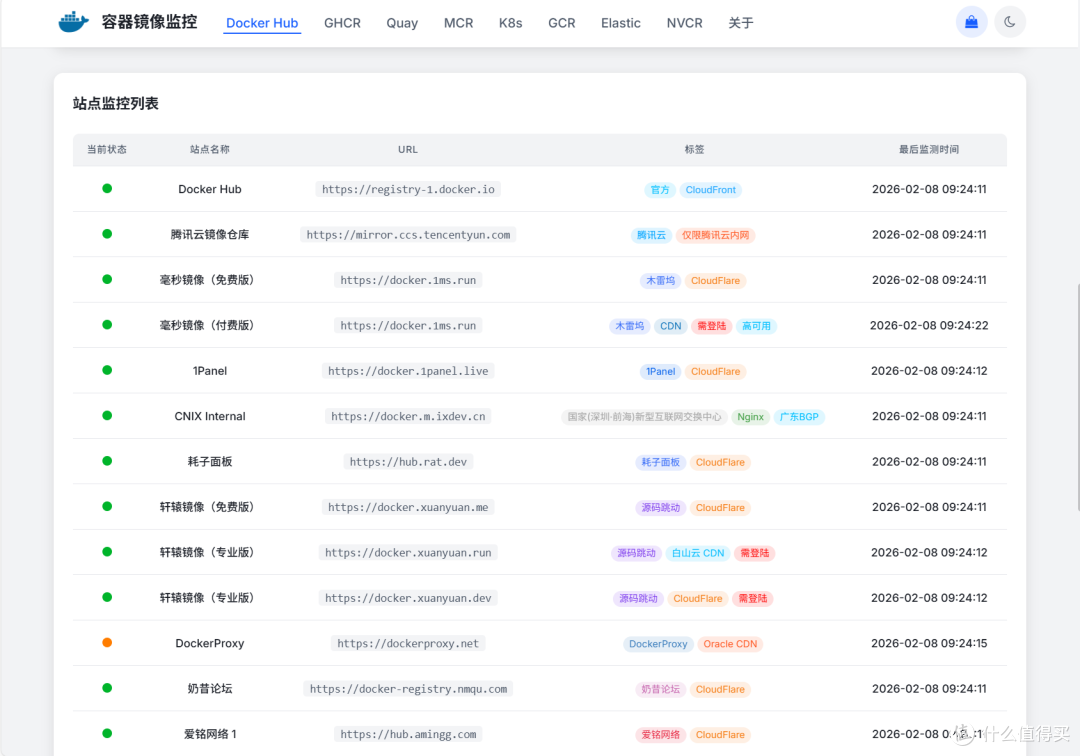The width and height of the screenshot is (1080, 756).
Task: Click timestamp 2026-02-08 09:24:22
Action: [x=928, y=325]
